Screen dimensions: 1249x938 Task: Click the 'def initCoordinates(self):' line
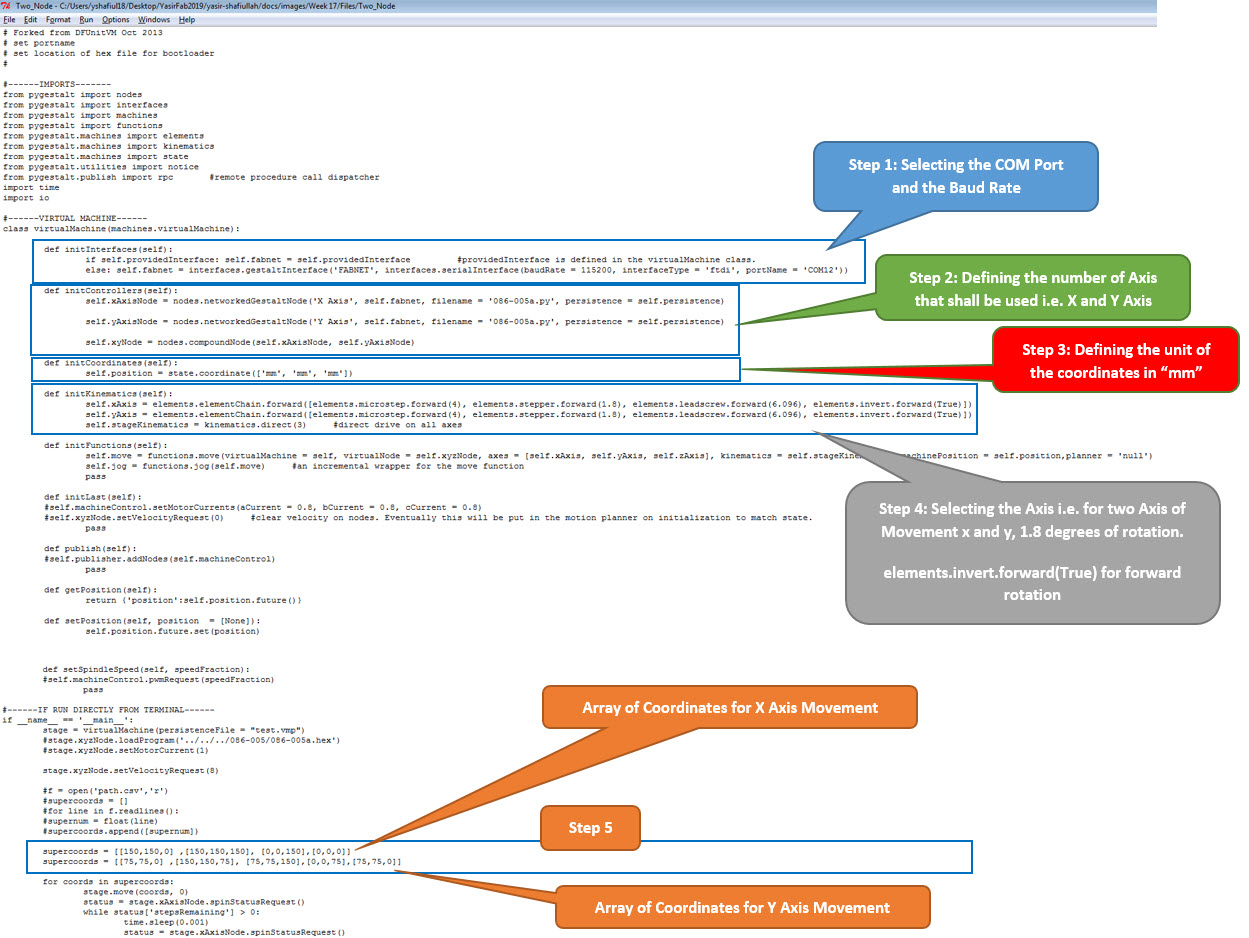[111, 362]
